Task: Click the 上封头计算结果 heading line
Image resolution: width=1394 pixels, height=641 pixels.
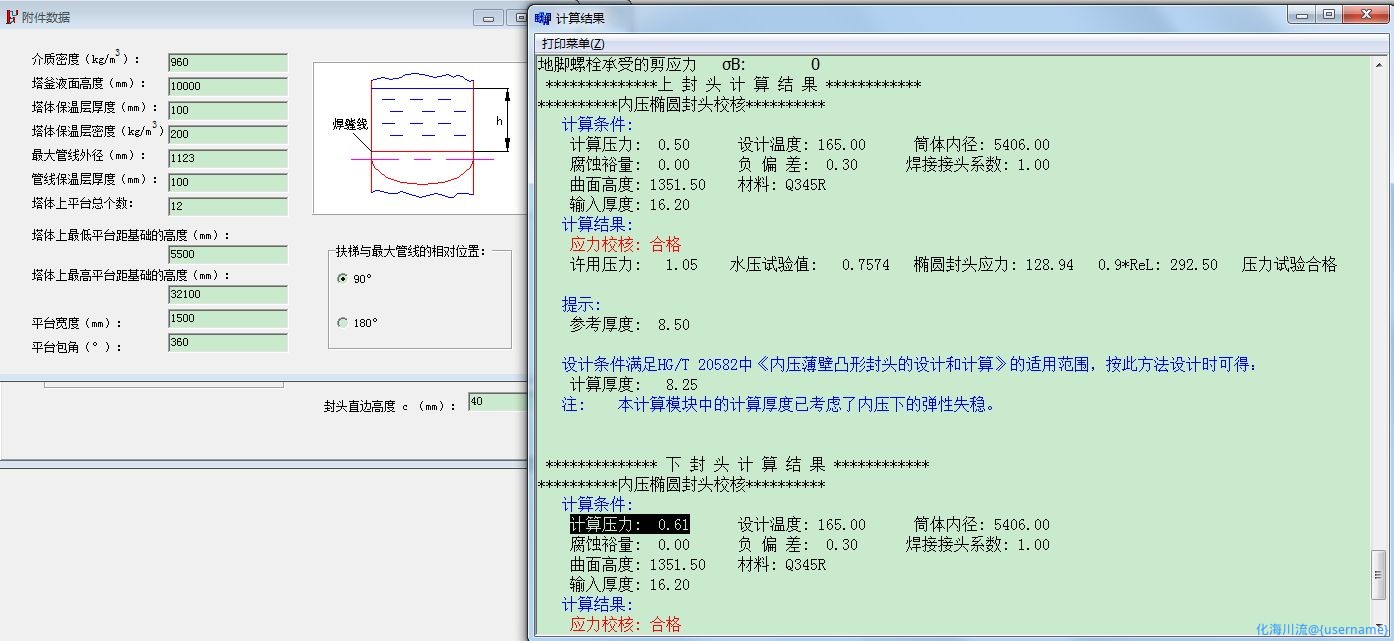Action: coord(733,85)
